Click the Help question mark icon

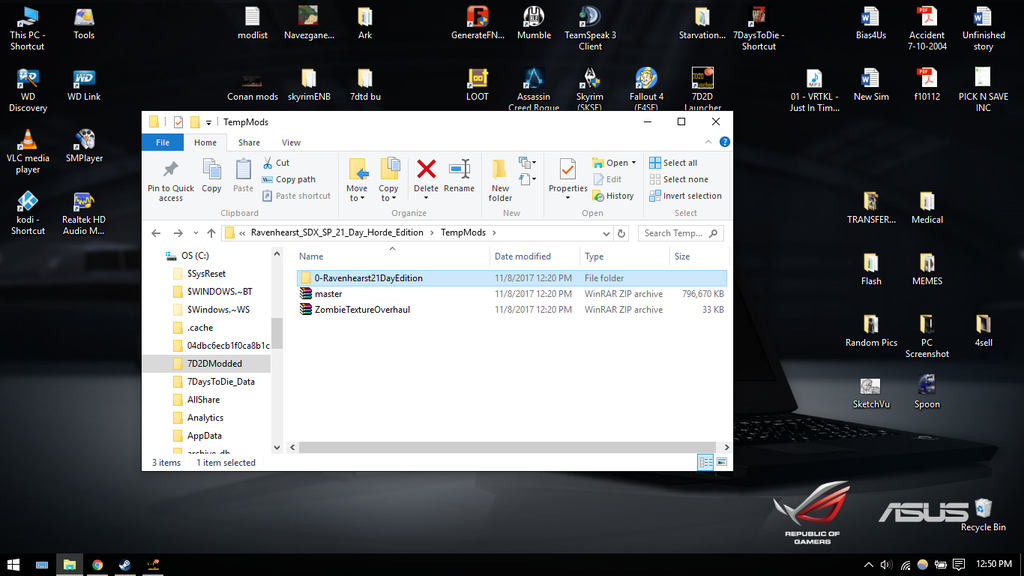click(x=724, y=142)
